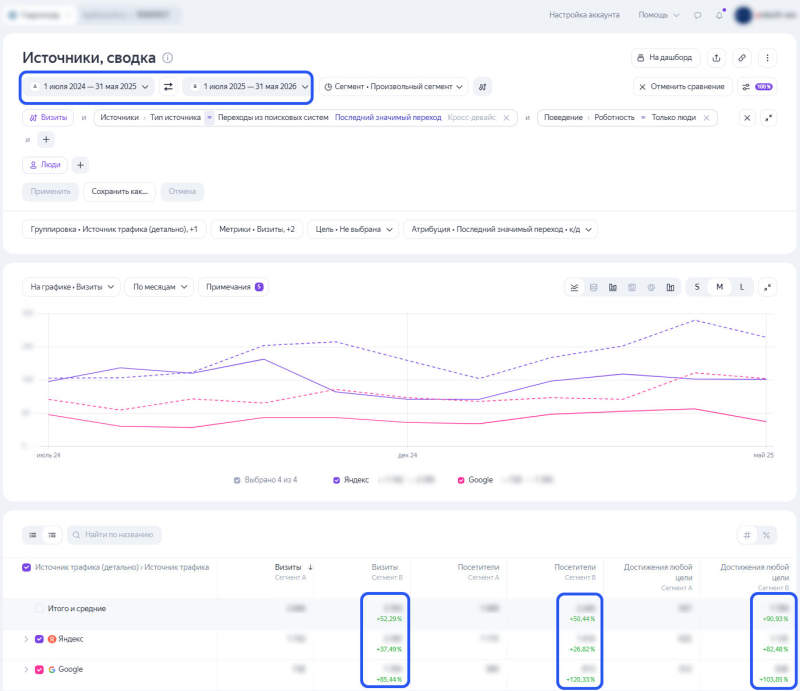Click the export report icon
Image resolution: width=800 pixels, height=691 pixels.
[716, 58]
